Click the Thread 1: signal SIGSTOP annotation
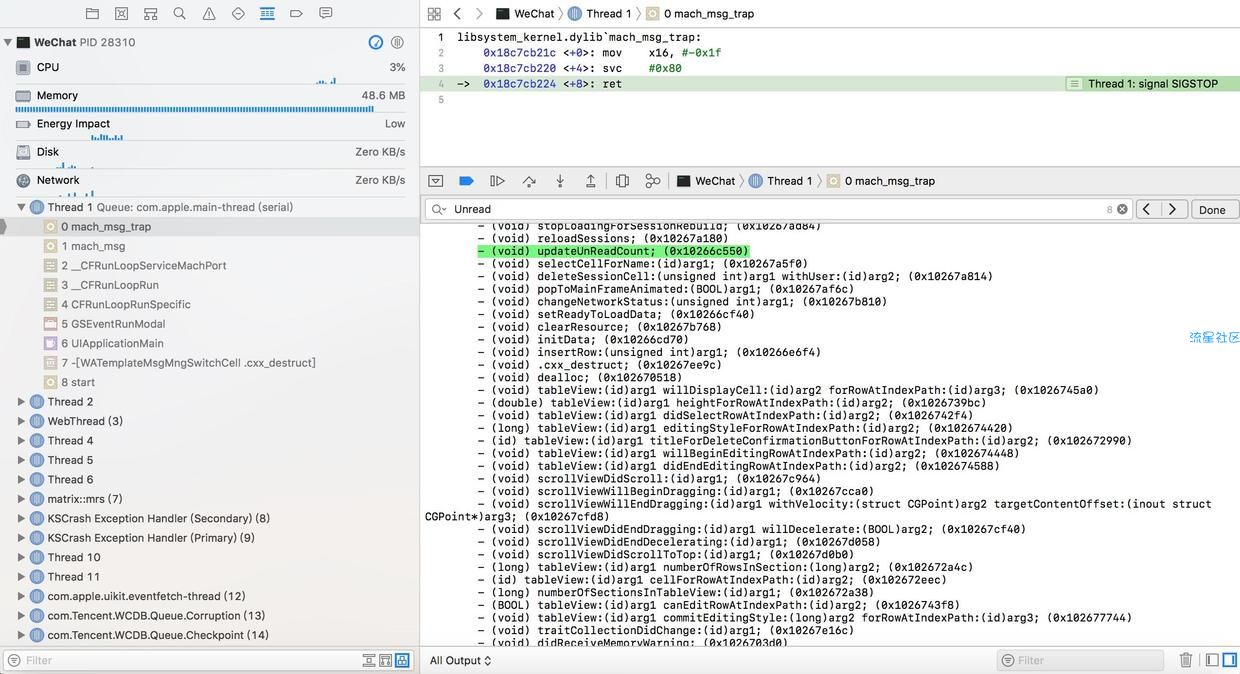1240x674 pixels. pos(1152,84)
